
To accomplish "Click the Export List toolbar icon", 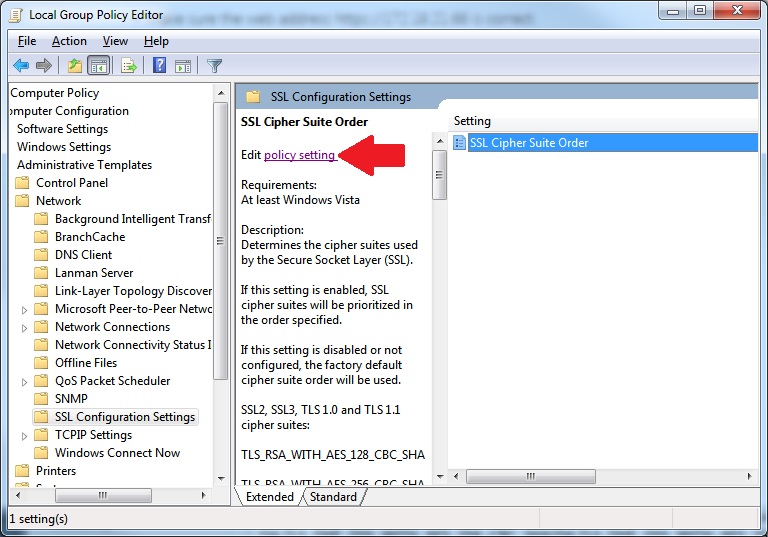I will click(128, 66).
